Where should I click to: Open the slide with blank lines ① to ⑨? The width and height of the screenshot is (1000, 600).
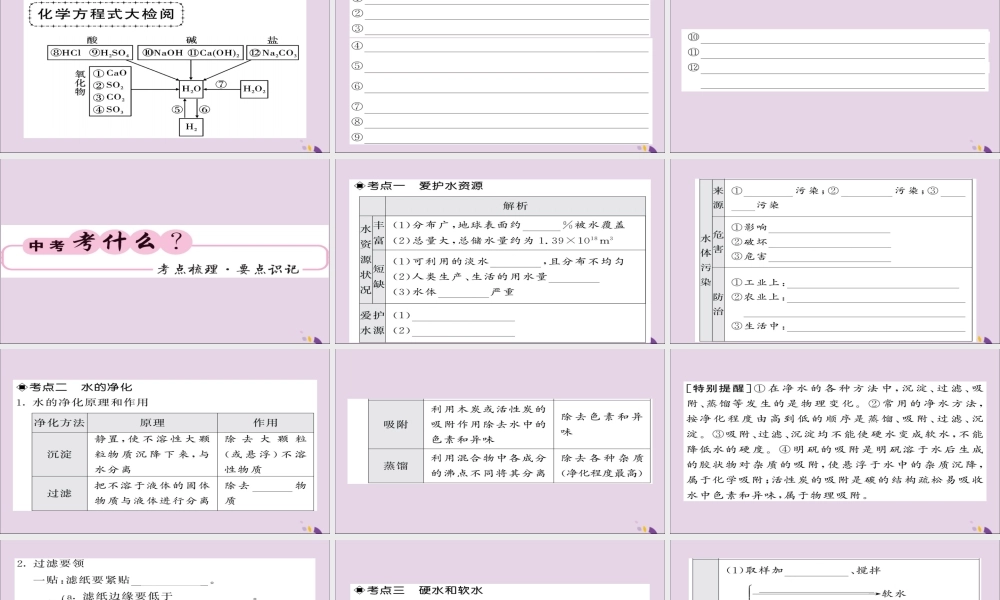coord(499,76)
